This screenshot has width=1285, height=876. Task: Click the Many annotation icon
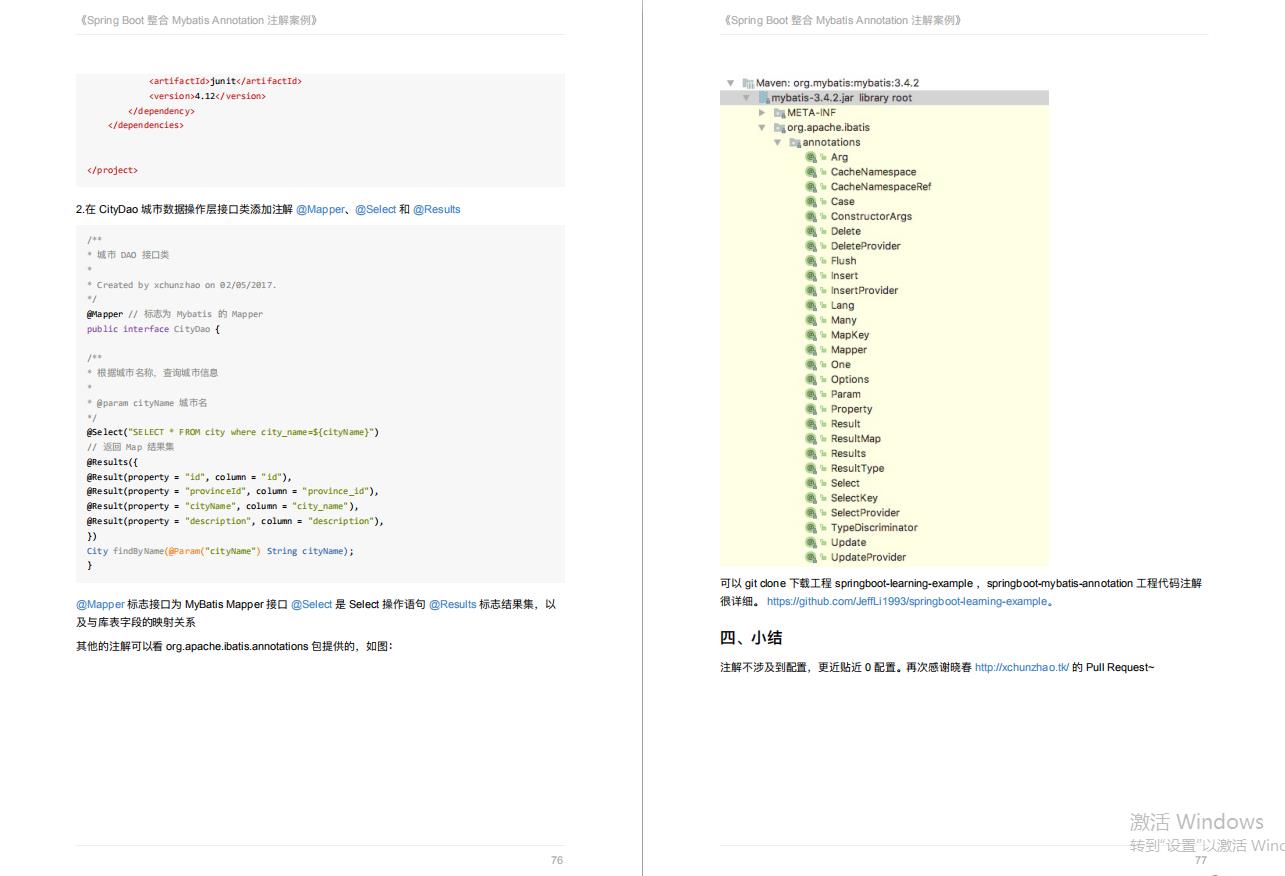pyautogui.click(x=811, y=320)
